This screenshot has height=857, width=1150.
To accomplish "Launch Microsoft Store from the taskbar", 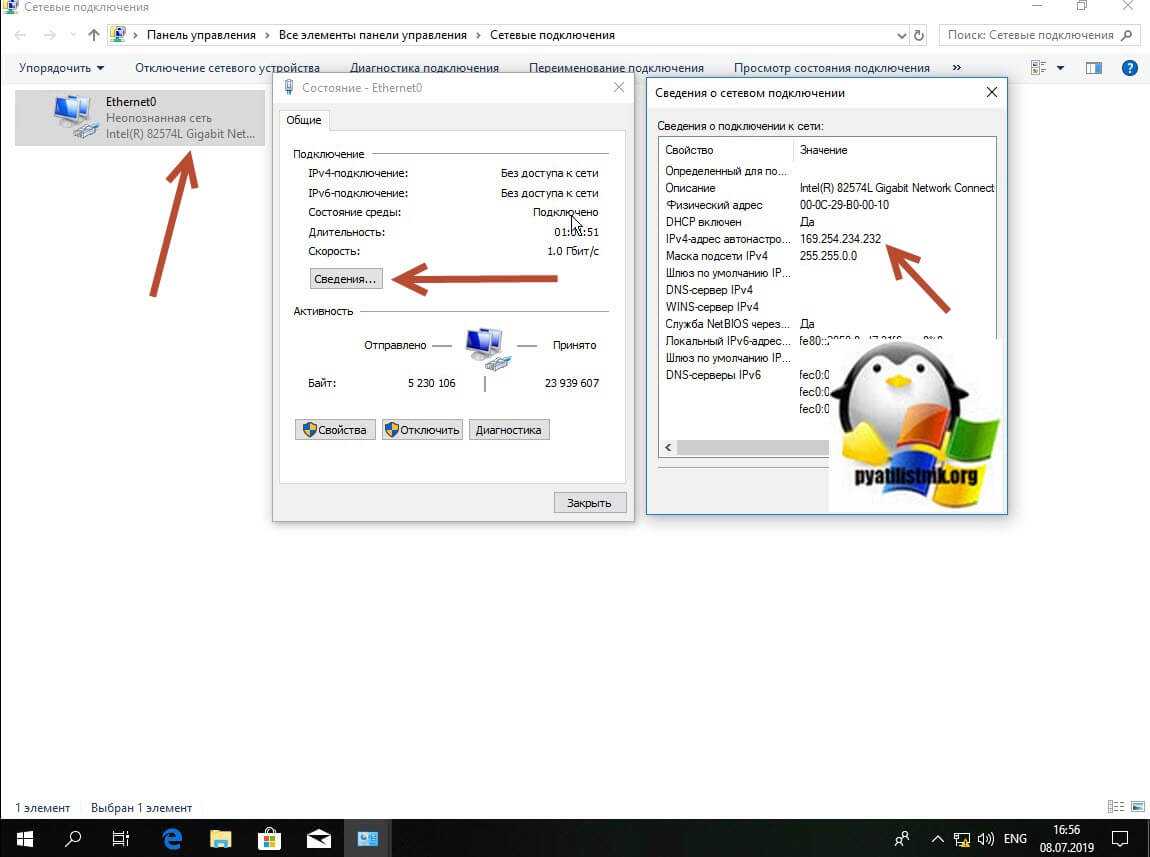I will [x=269, y=838].
